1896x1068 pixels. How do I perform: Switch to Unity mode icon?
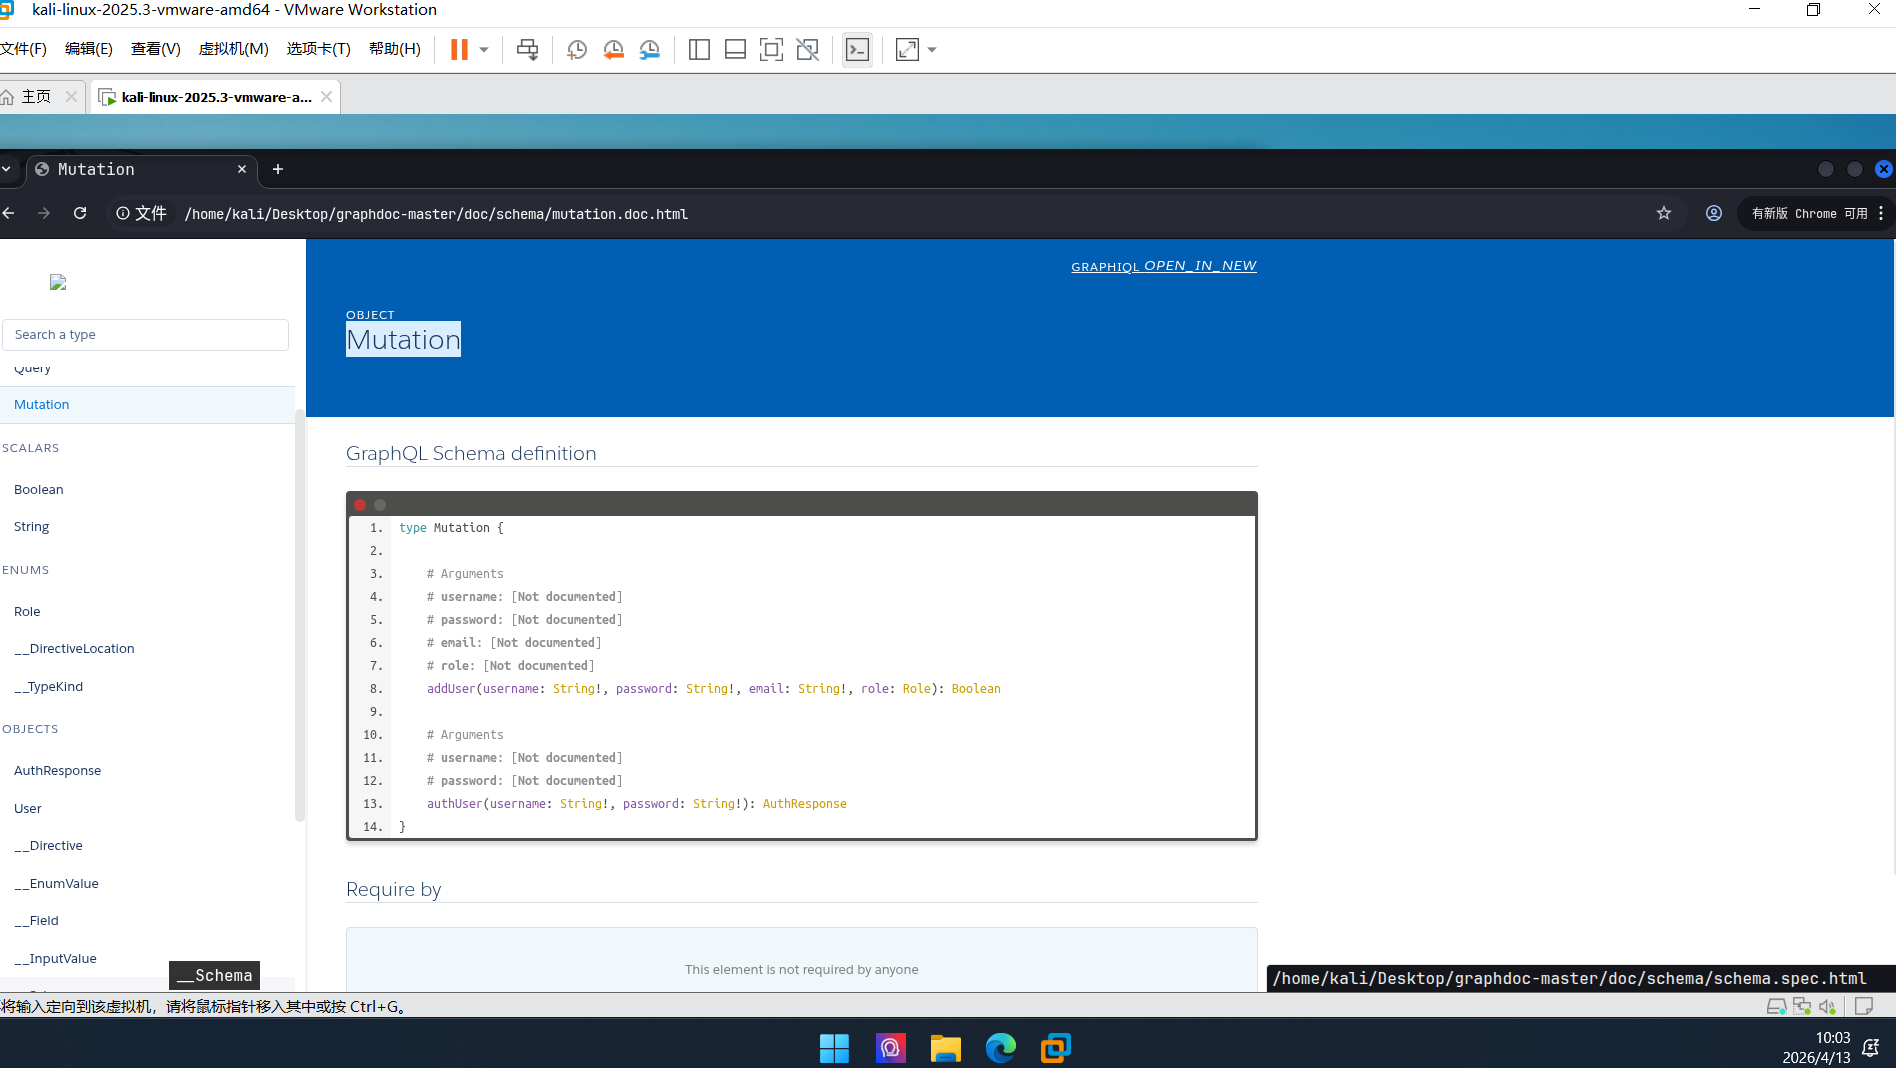pos(807,50)
